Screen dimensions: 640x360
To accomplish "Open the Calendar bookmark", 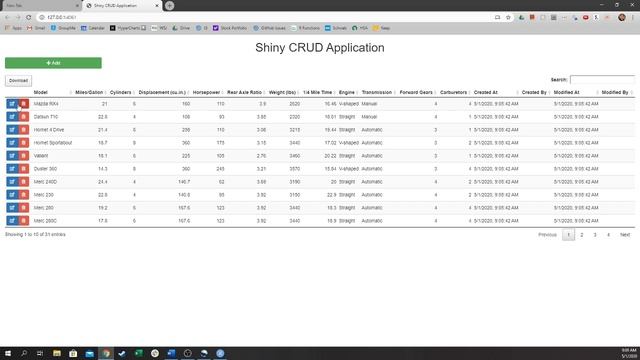I will (93, 28).
